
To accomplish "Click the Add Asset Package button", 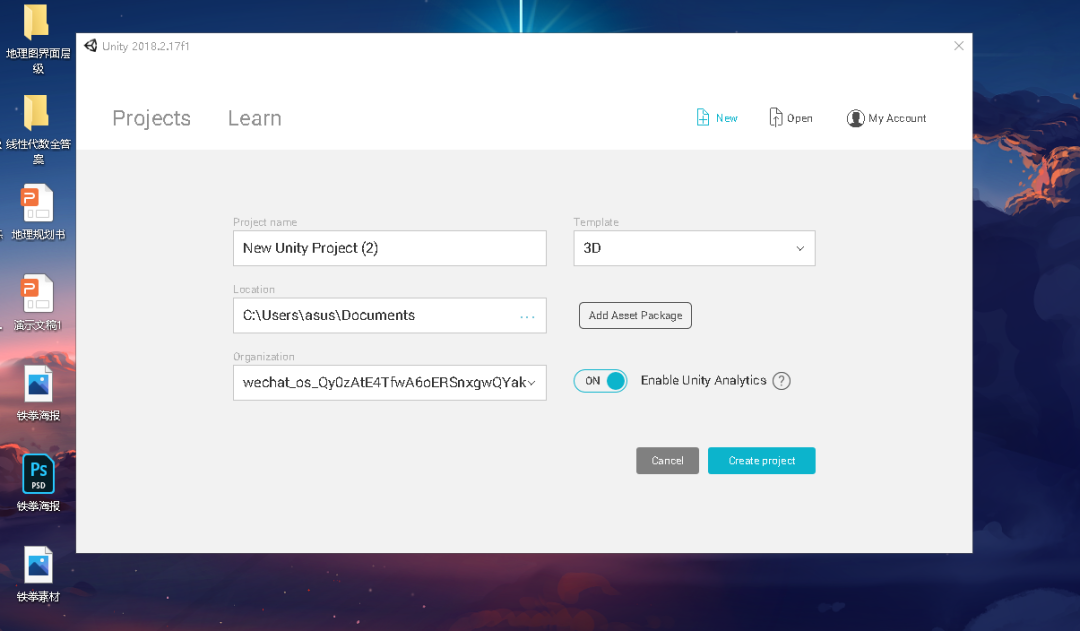I will [x=635, y=316].
